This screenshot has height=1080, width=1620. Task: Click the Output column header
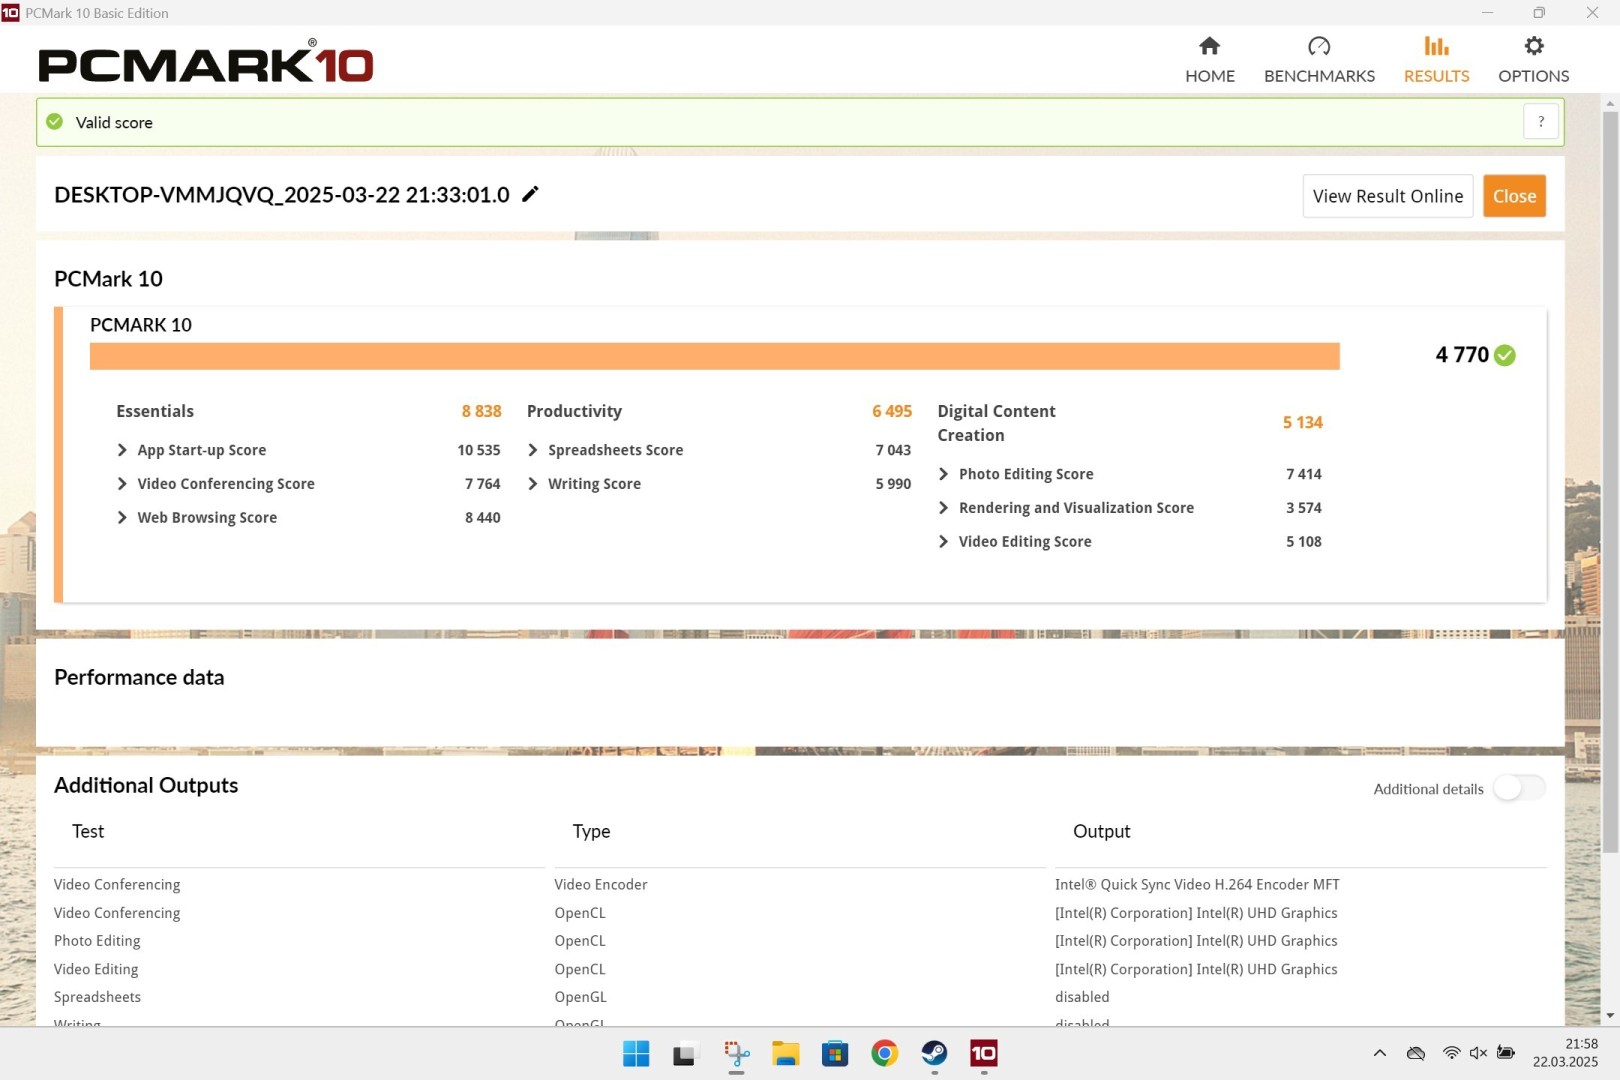[1101, 831]
